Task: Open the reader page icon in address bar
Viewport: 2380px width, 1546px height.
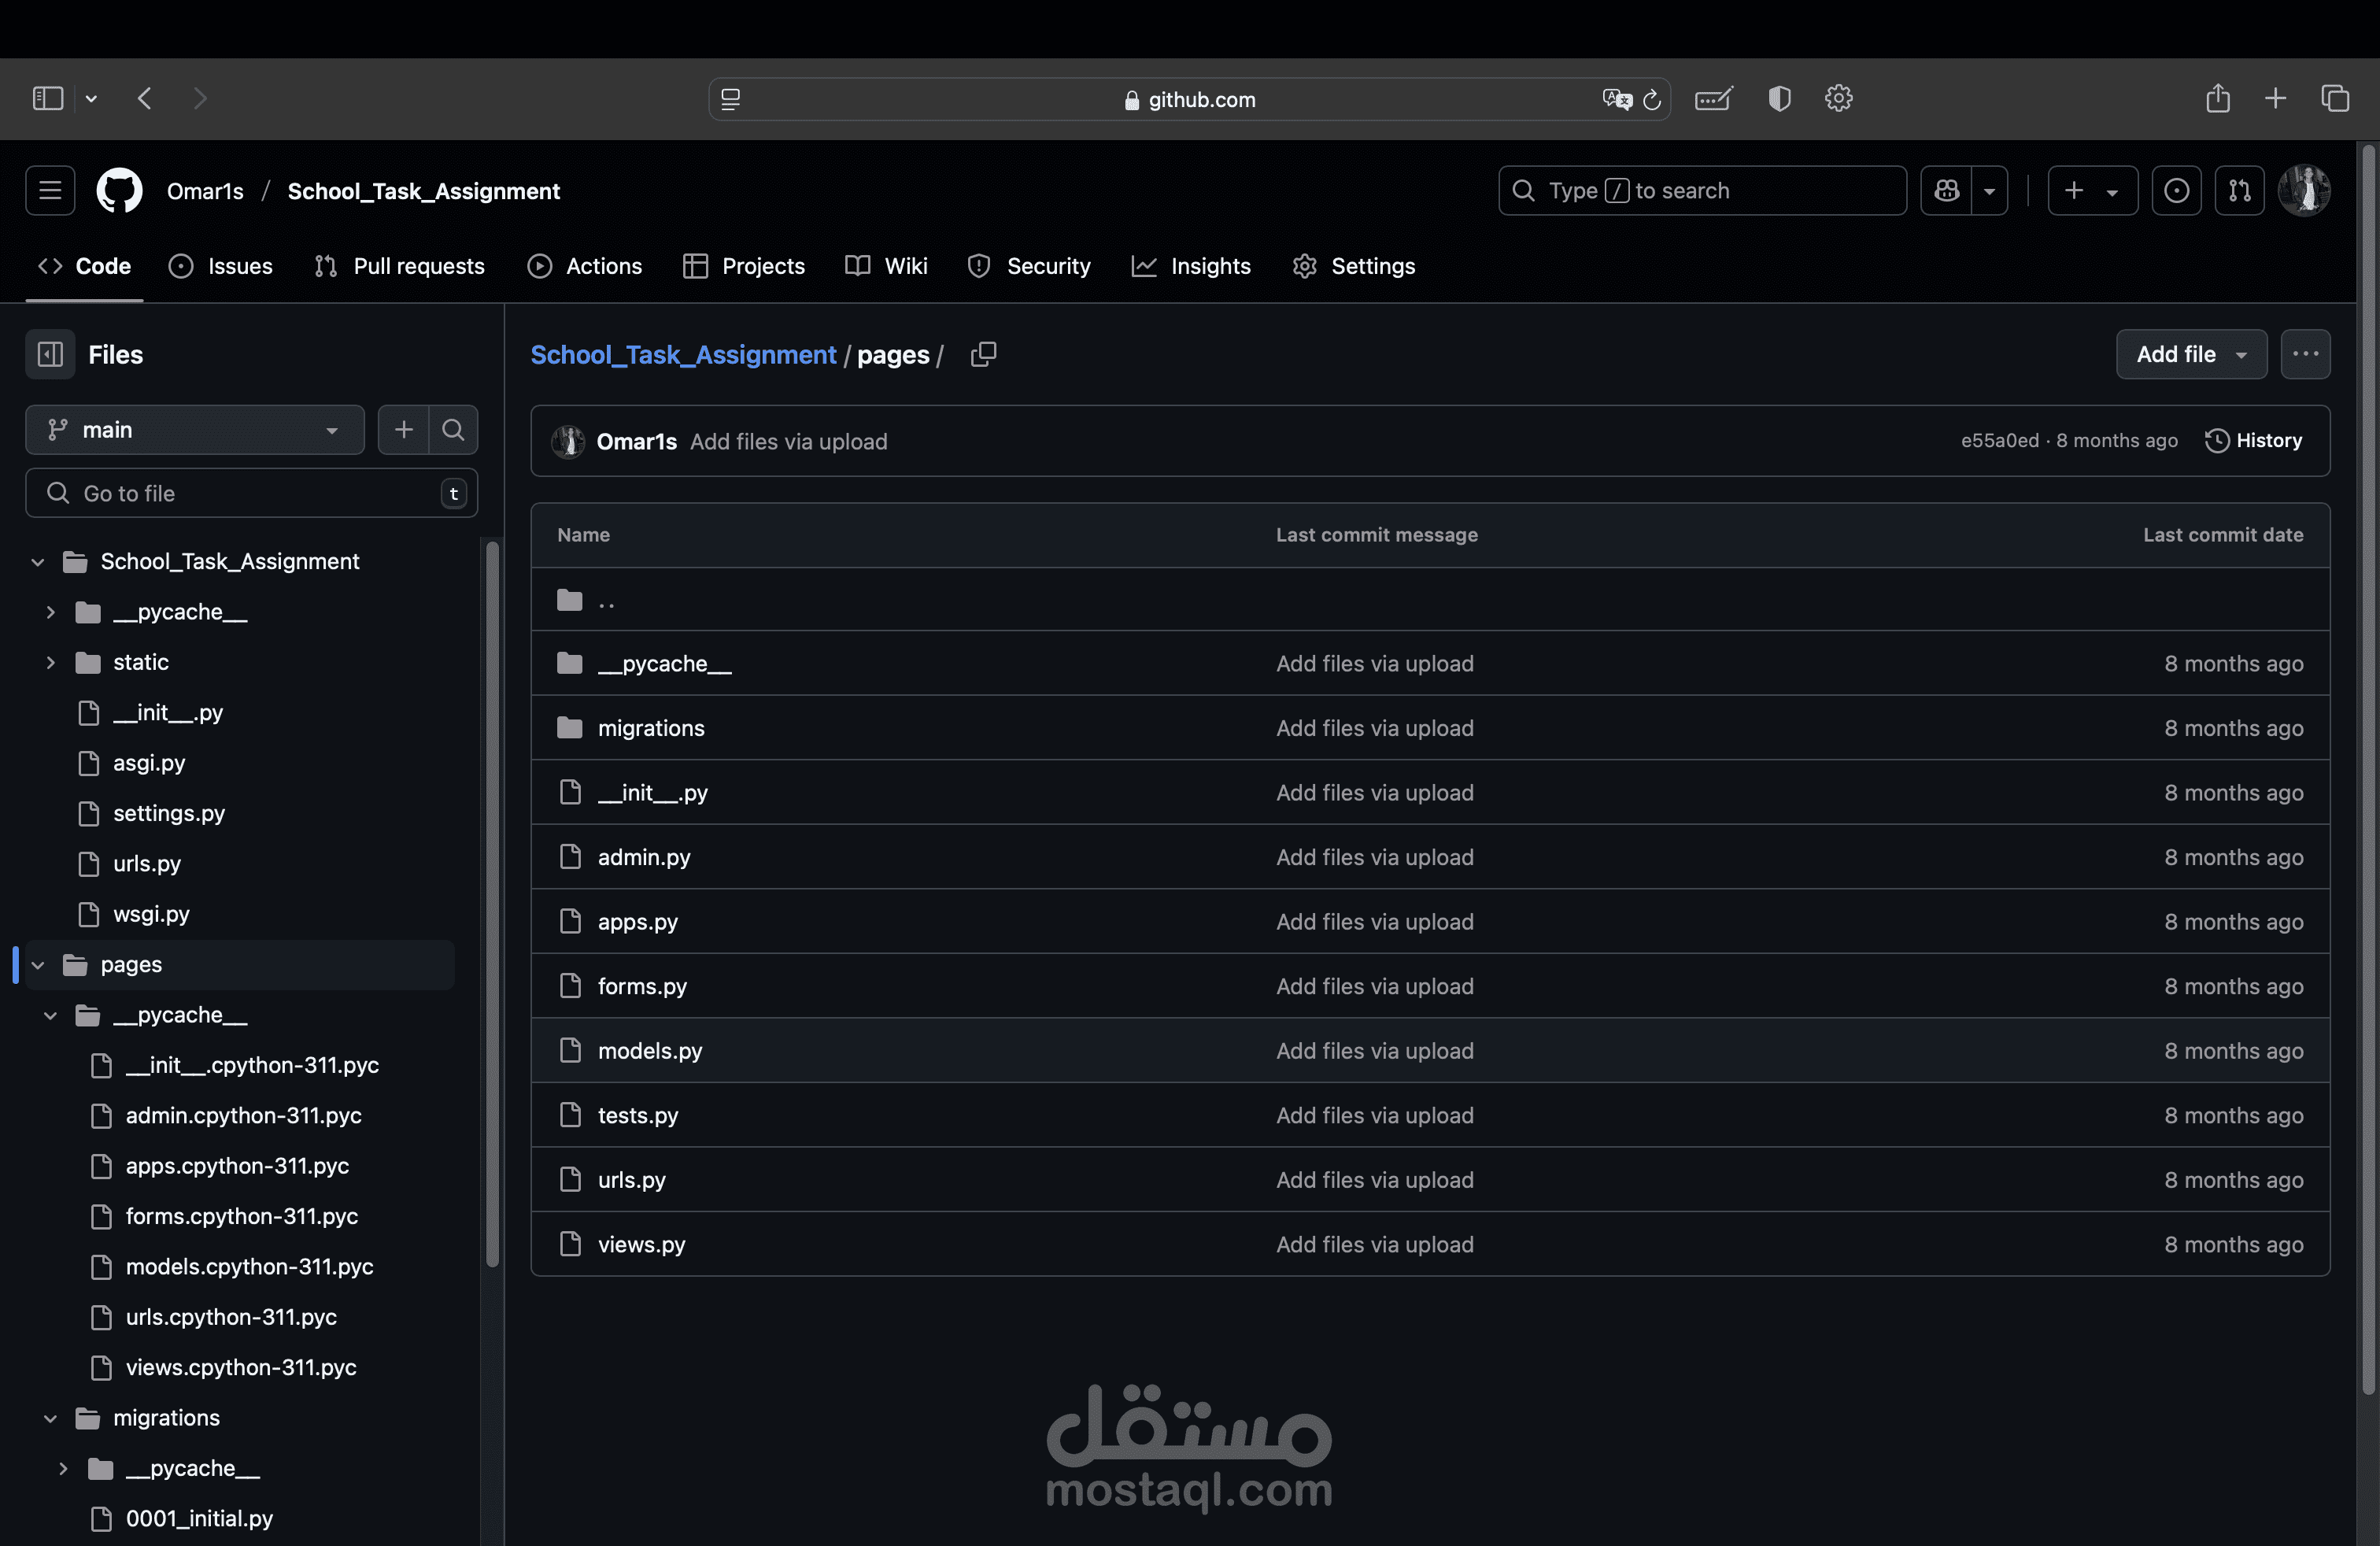Action: pyautogui.click(x=731, y=99)
